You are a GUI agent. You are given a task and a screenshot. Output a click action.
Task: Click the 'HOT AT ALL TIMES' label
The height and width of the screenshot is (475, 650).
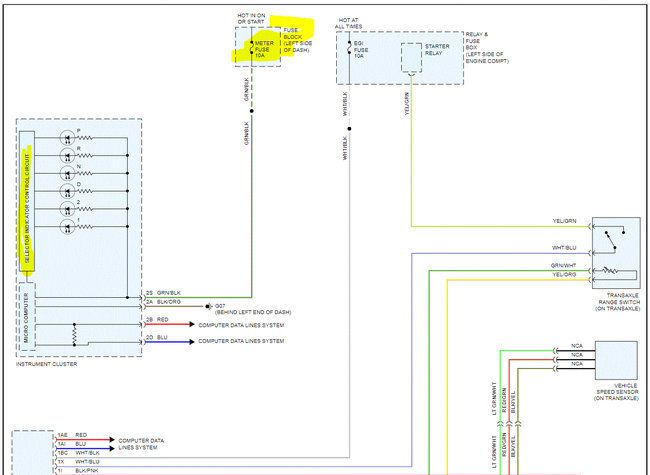click(348, 23)
